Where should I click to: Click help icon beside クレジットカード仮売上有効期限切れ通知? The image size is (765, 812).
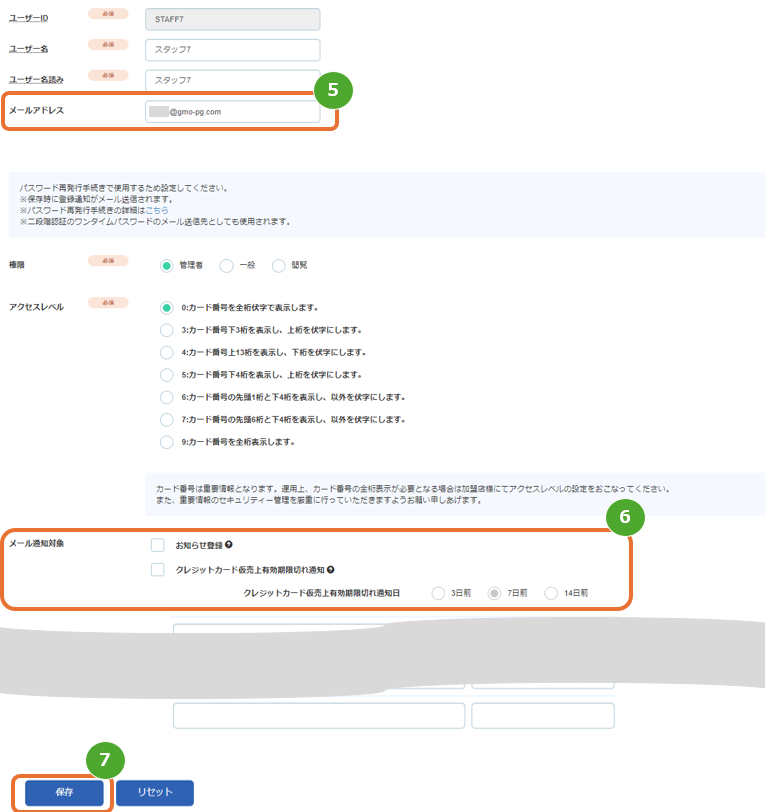tap(330, 570)
